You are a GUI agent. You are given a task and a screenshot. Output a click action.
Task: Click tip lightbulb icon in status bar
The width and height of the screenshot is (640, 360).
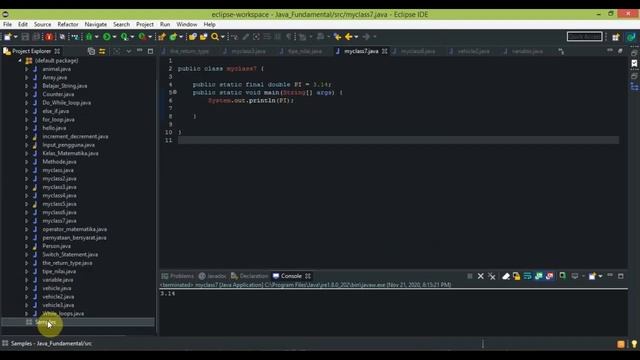[634, 344]
